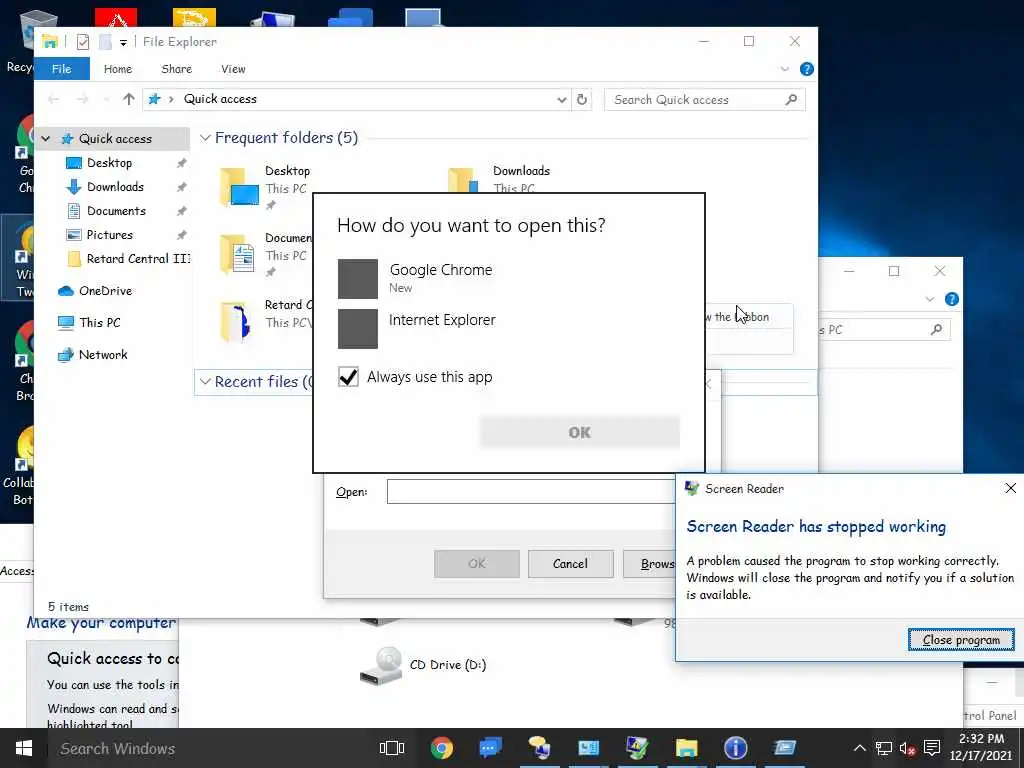Screen dimensions: 1024x768
Task: Collapse the Frequent folders group
Action: [205, 138]
